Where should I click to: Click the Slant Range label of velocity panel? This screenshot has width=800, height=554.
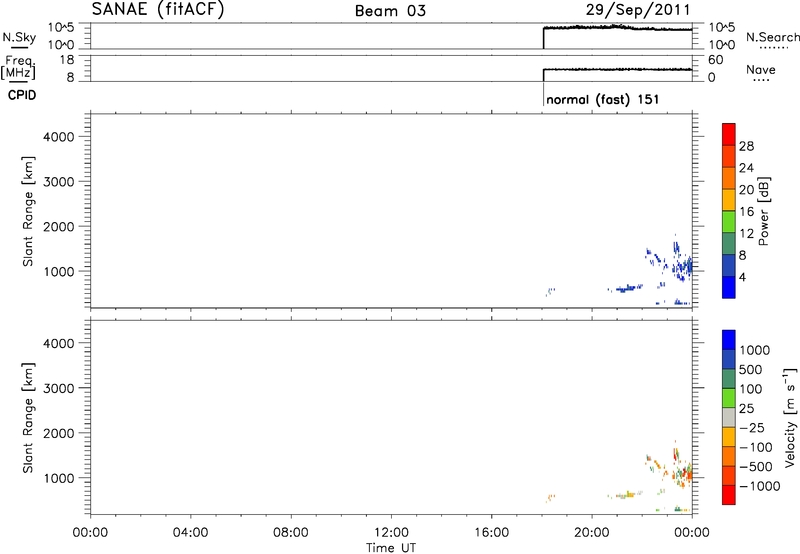28,418
